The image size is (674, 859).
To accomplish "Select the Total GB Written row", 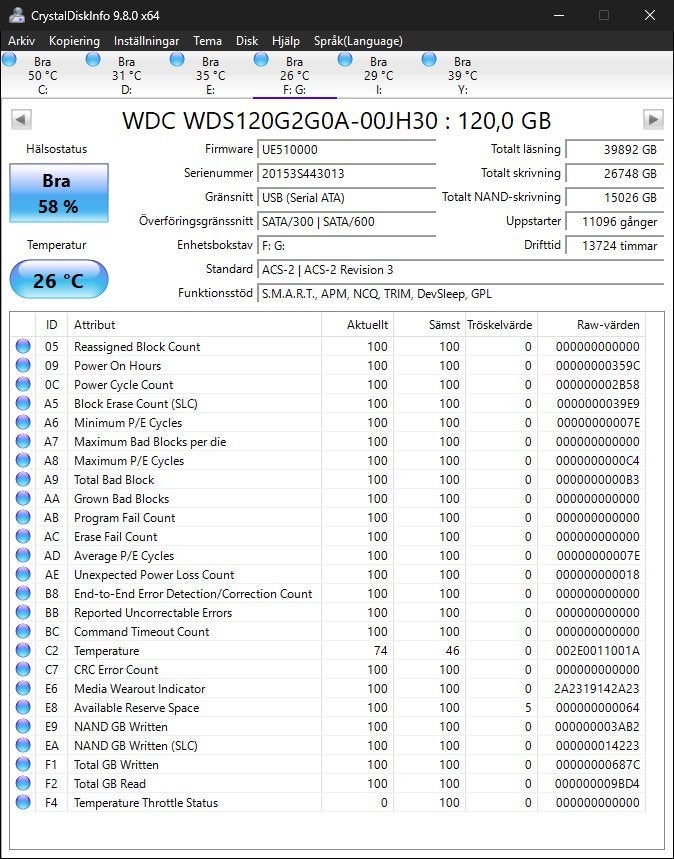I will [328, 764].
